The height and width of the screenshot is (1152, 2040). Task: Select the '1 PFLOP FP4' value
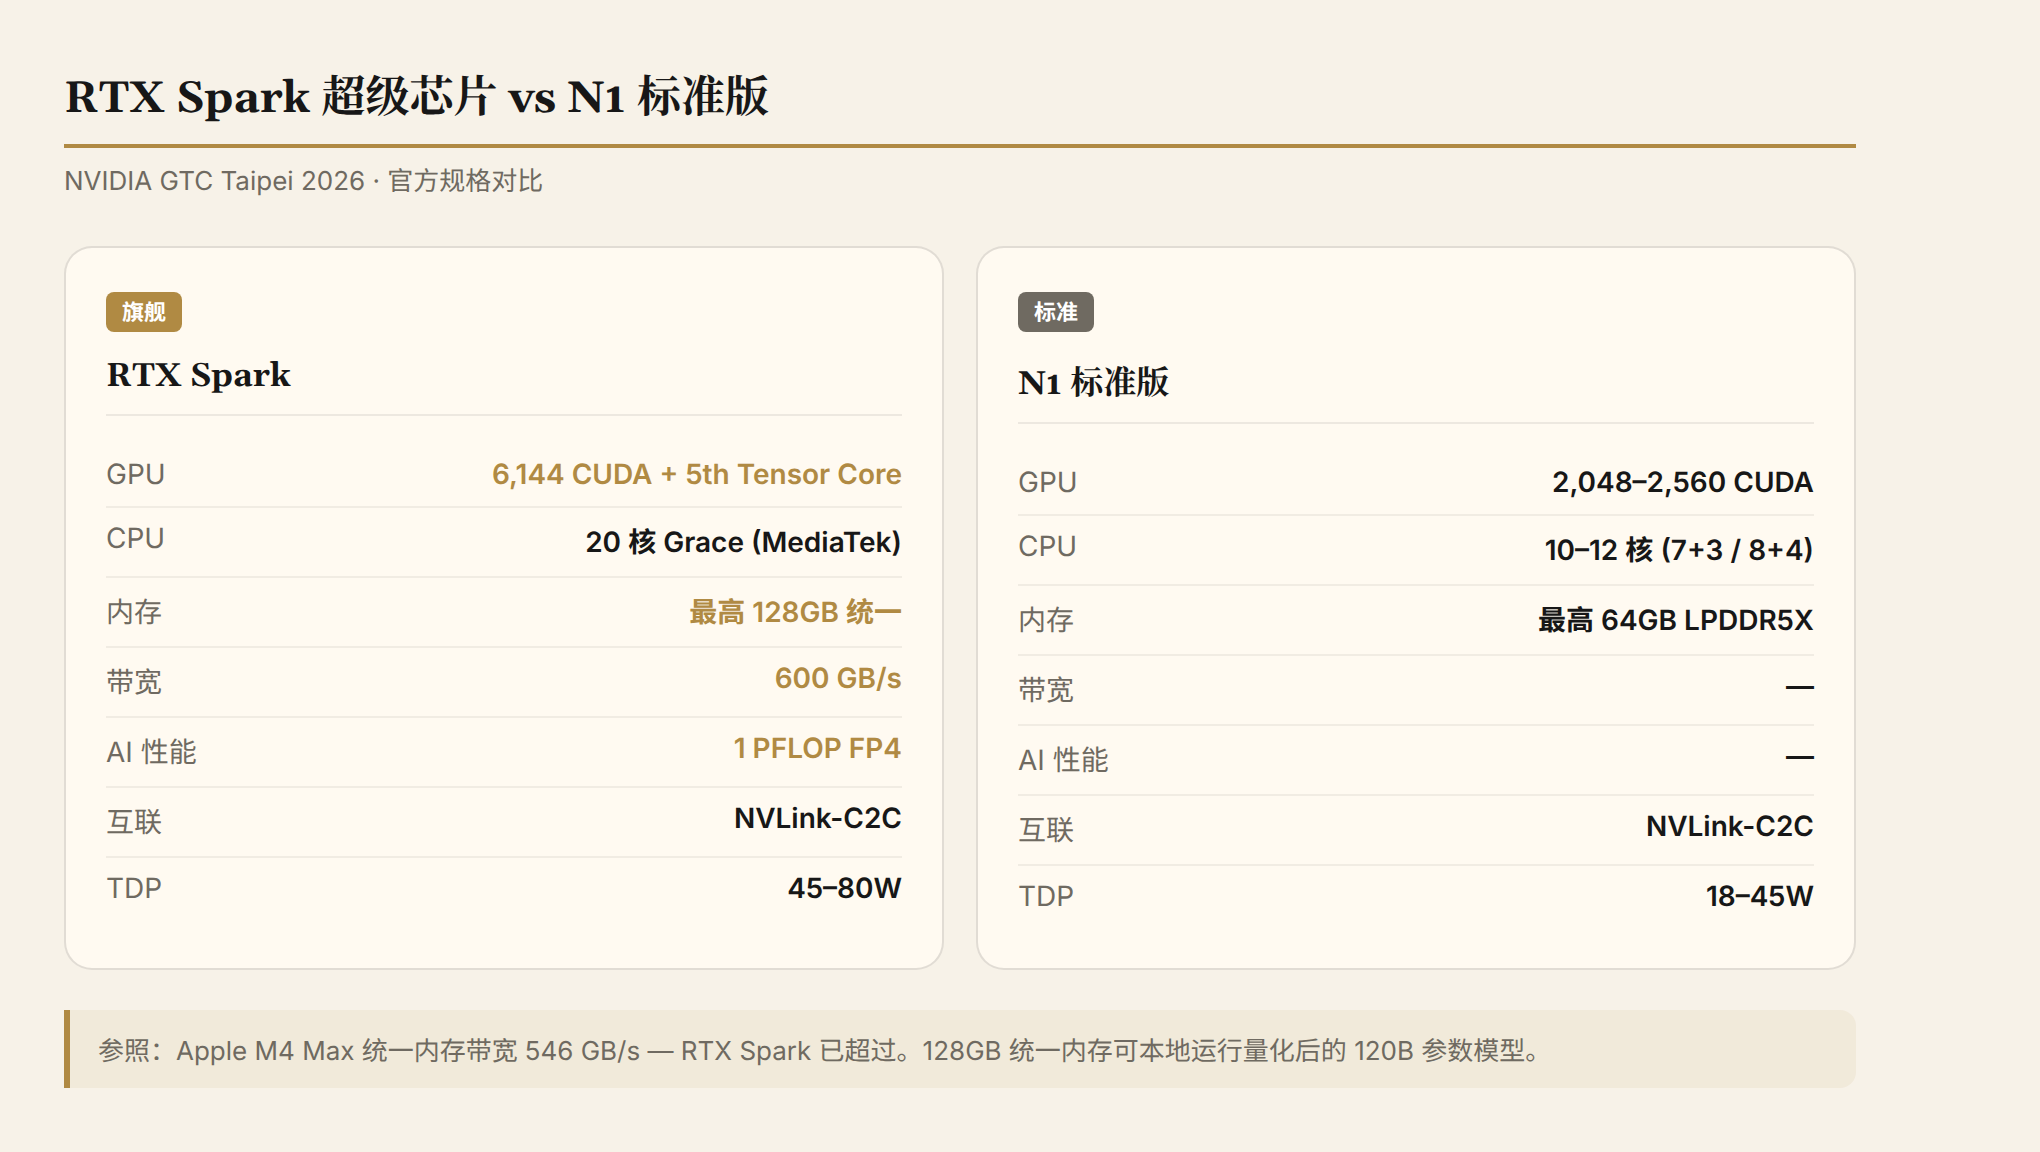(817, 748)
